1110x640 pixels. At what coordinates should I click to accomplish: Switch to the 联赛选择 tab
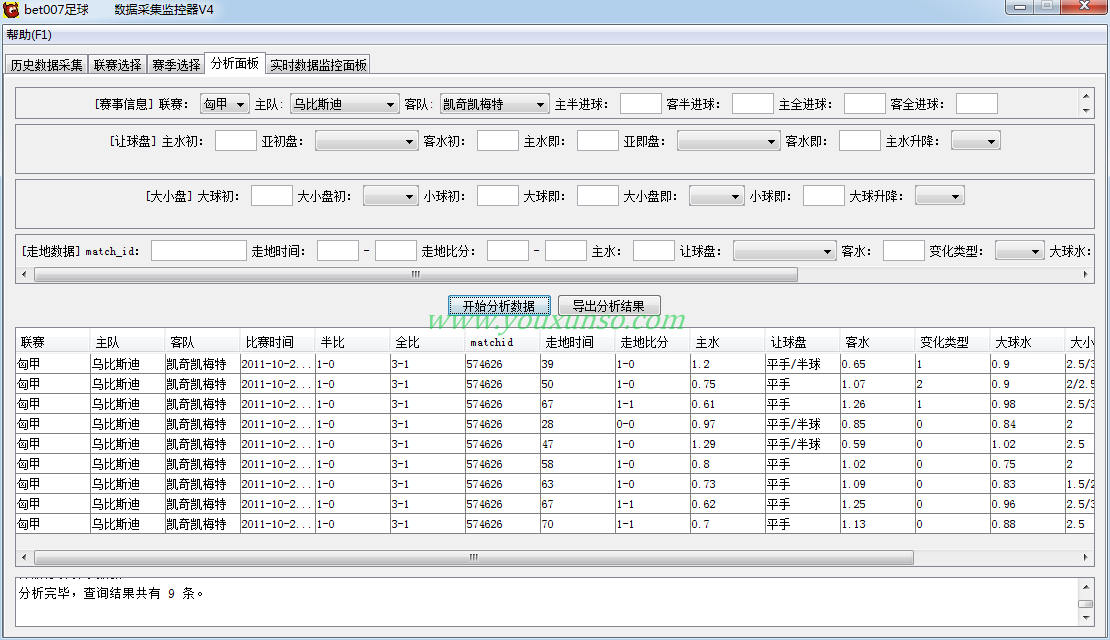pos(117,65)
